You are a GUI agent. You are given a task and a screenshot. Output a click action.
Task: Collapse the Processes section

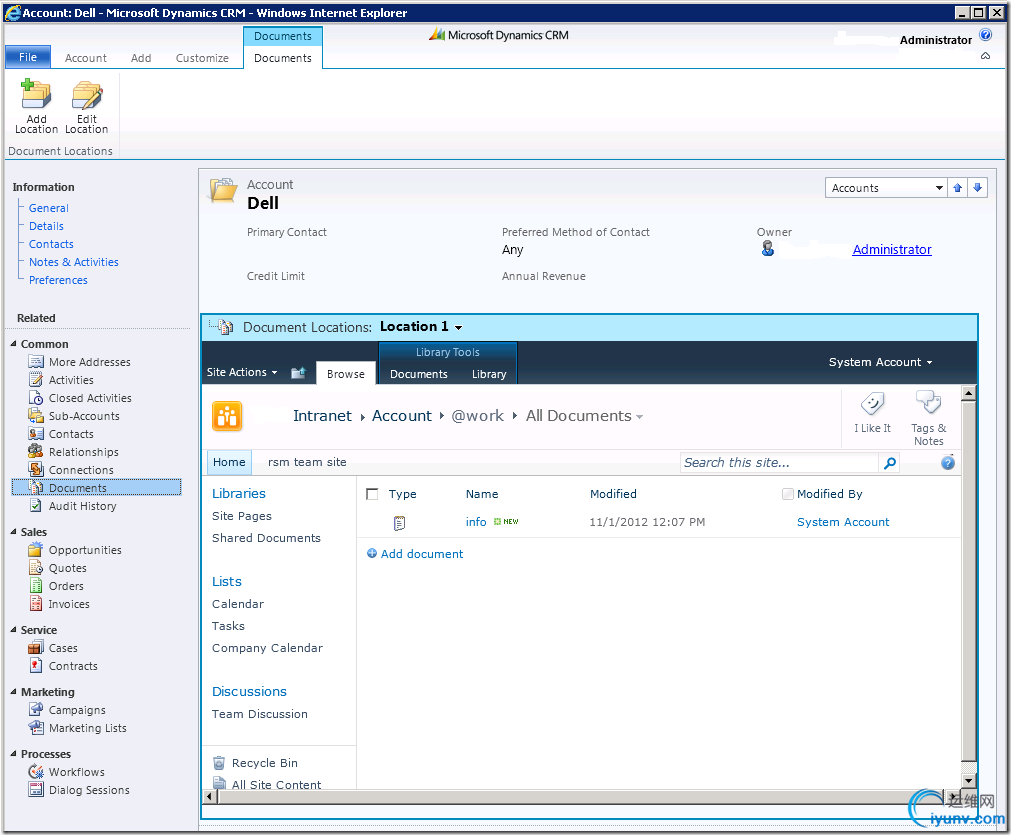pos(14,754)
